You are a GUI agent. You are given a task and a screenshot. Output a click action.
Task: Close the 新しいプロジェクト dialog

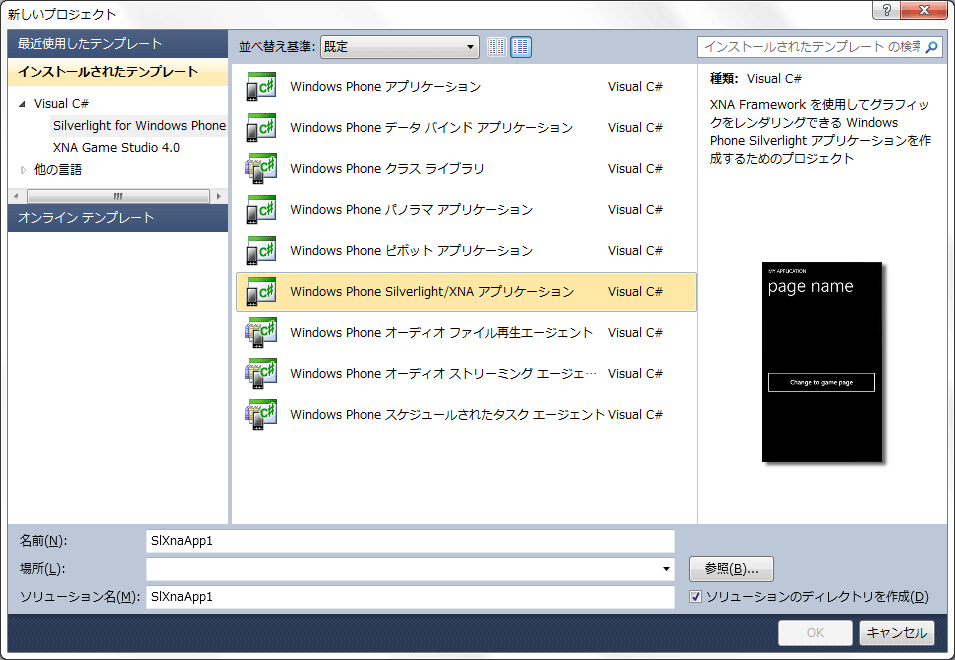tap(924, 10)
